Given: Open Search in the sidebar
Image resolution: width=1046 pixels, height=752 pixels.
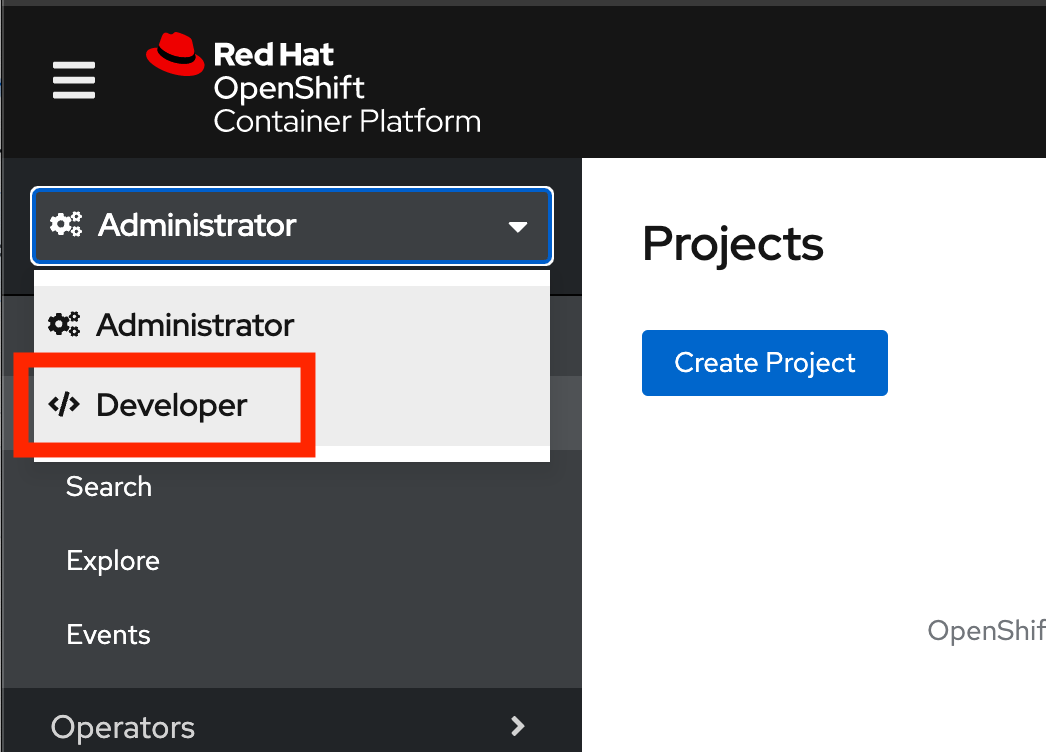Looking at the screenshot, I should click(109, 486).
